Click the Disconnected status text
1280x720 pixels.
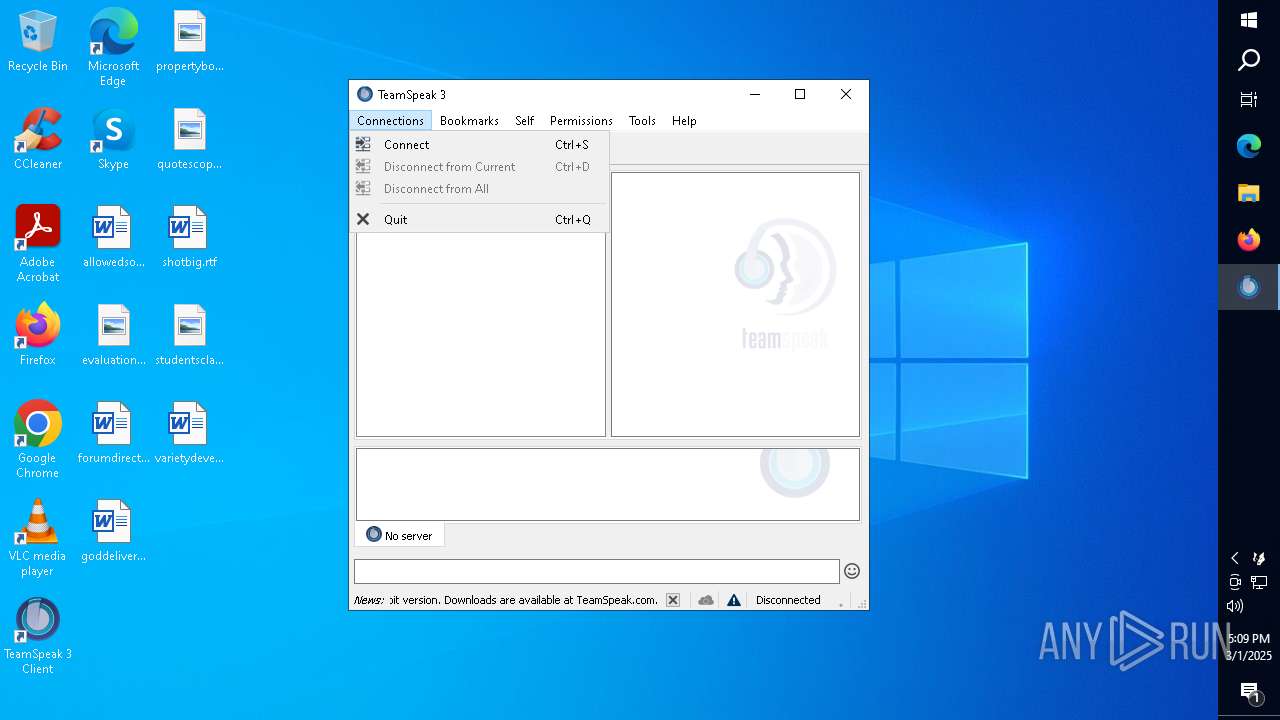coord(788,600)
